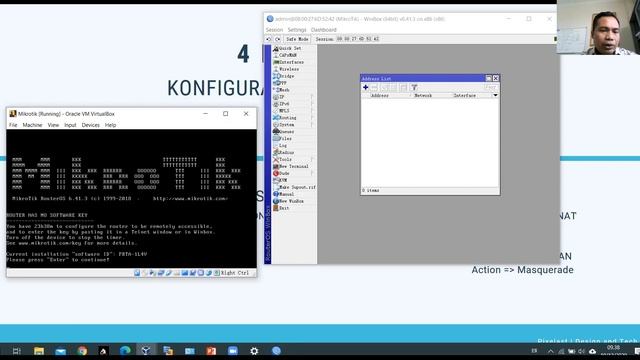The width and height of the screenshot is (640, 360).
Task: Sort by the Address column header
Action: point(380,96)
